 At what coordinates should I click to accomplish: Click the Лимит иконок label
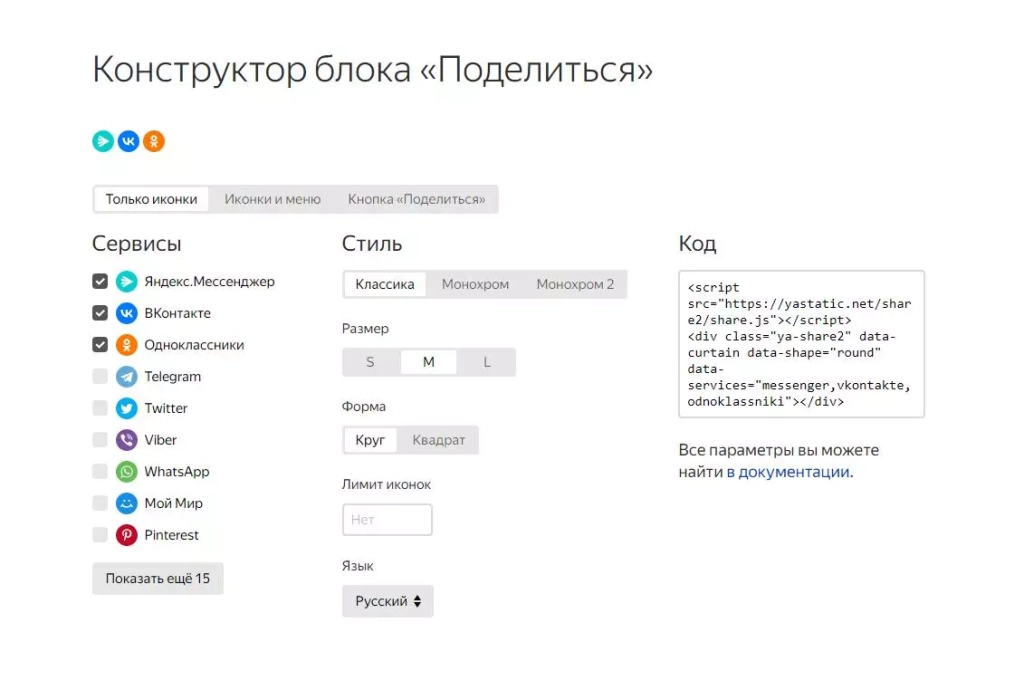(x=386, y=485)
